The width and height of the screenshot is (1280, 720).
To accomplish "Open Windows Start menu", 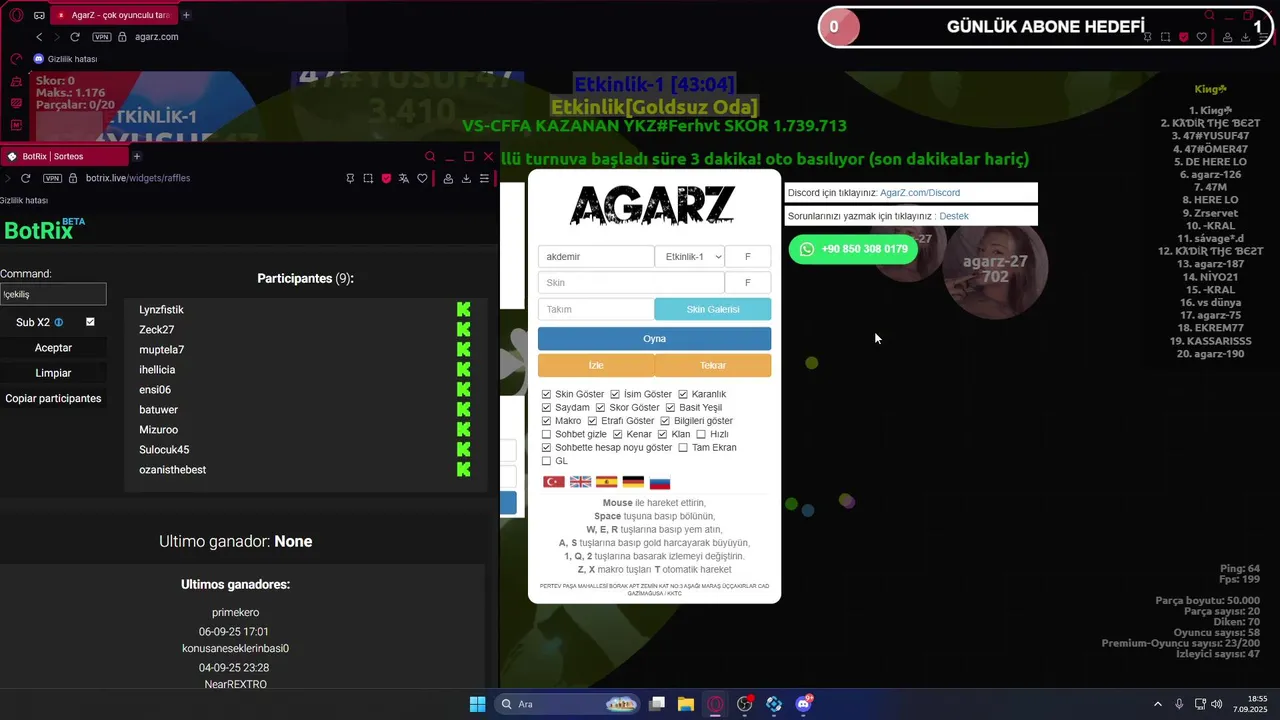I will (478, 704).
